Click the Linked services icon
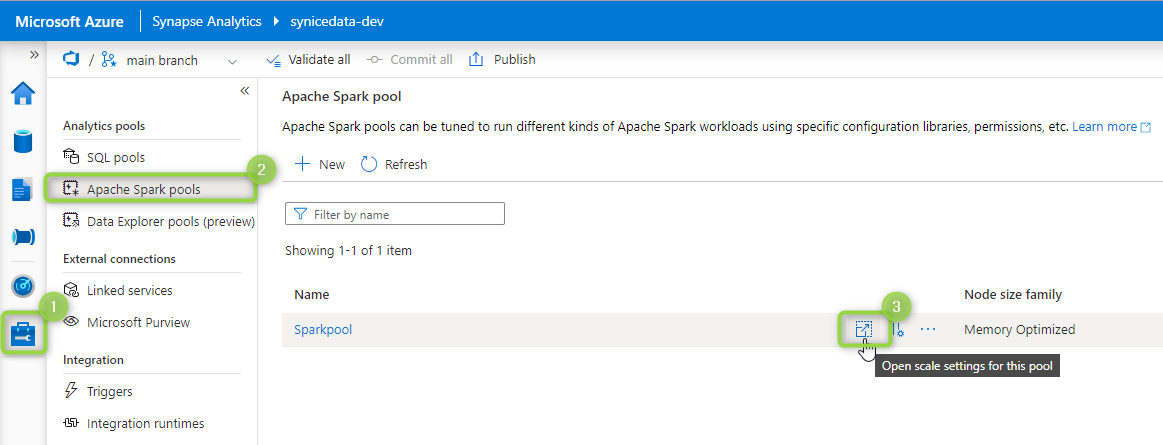Screen dimensions: 1163x445 71,290
